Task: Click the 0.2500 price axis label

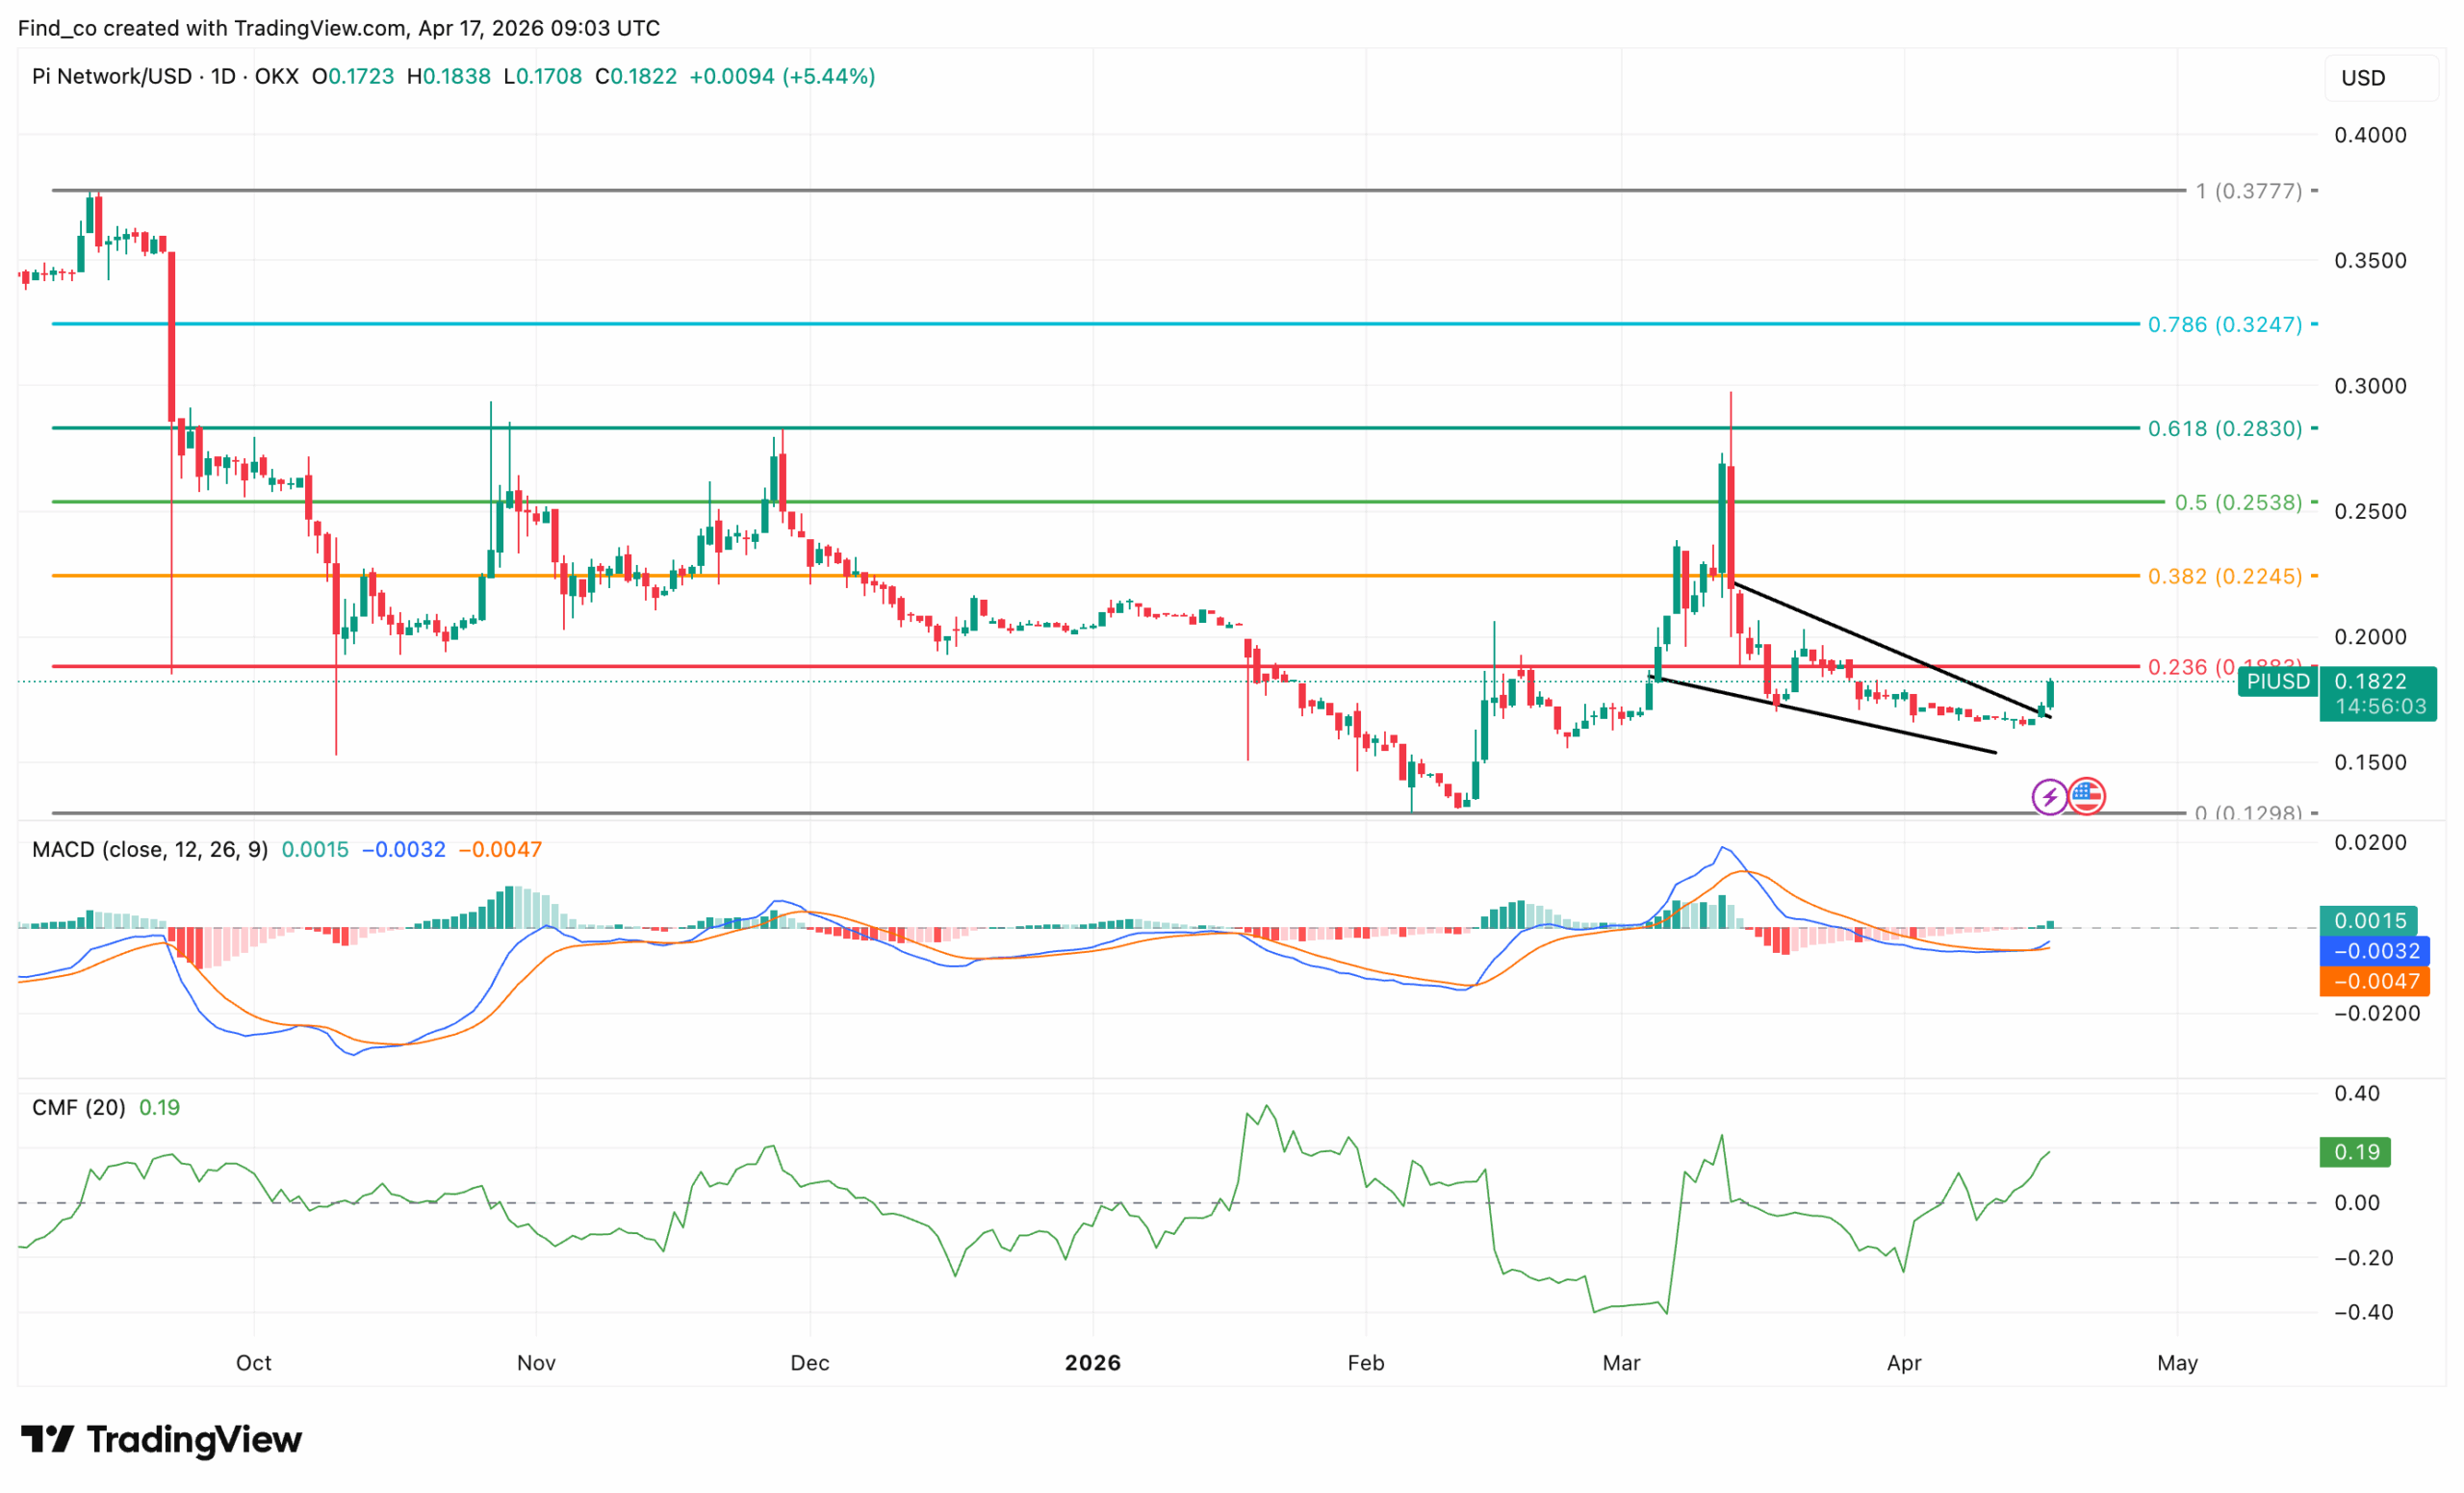Action: click(2370, 512)
